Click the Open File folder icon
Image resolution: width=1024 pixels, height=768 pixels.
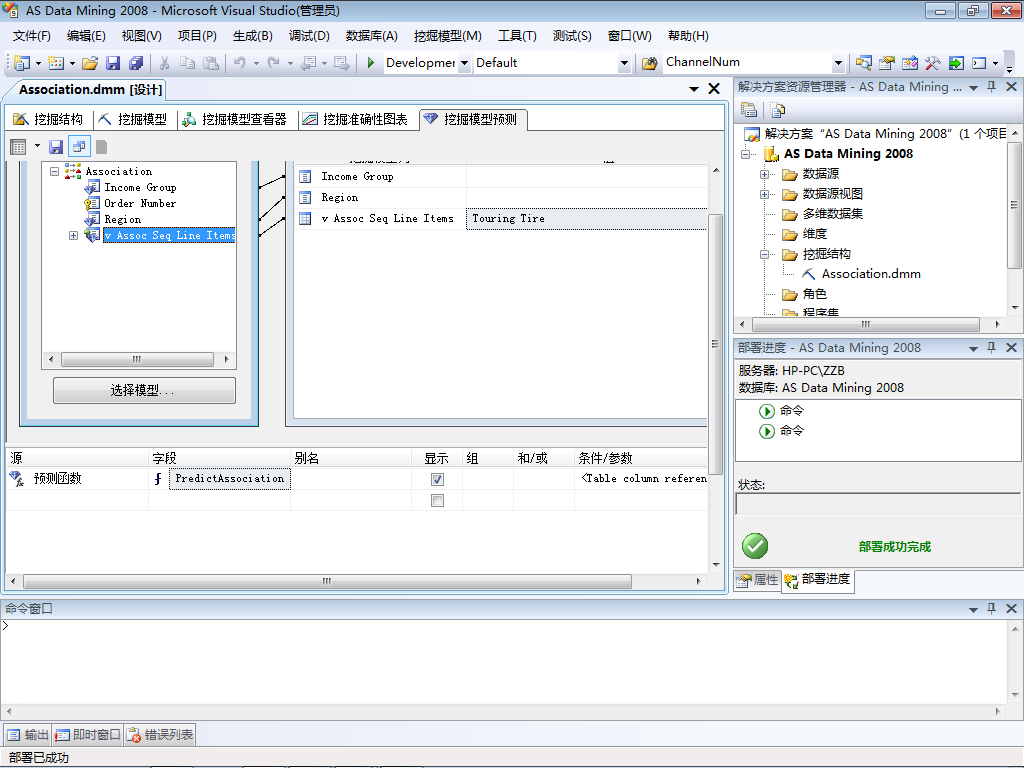pyautogui.click(x=90, y=63)
